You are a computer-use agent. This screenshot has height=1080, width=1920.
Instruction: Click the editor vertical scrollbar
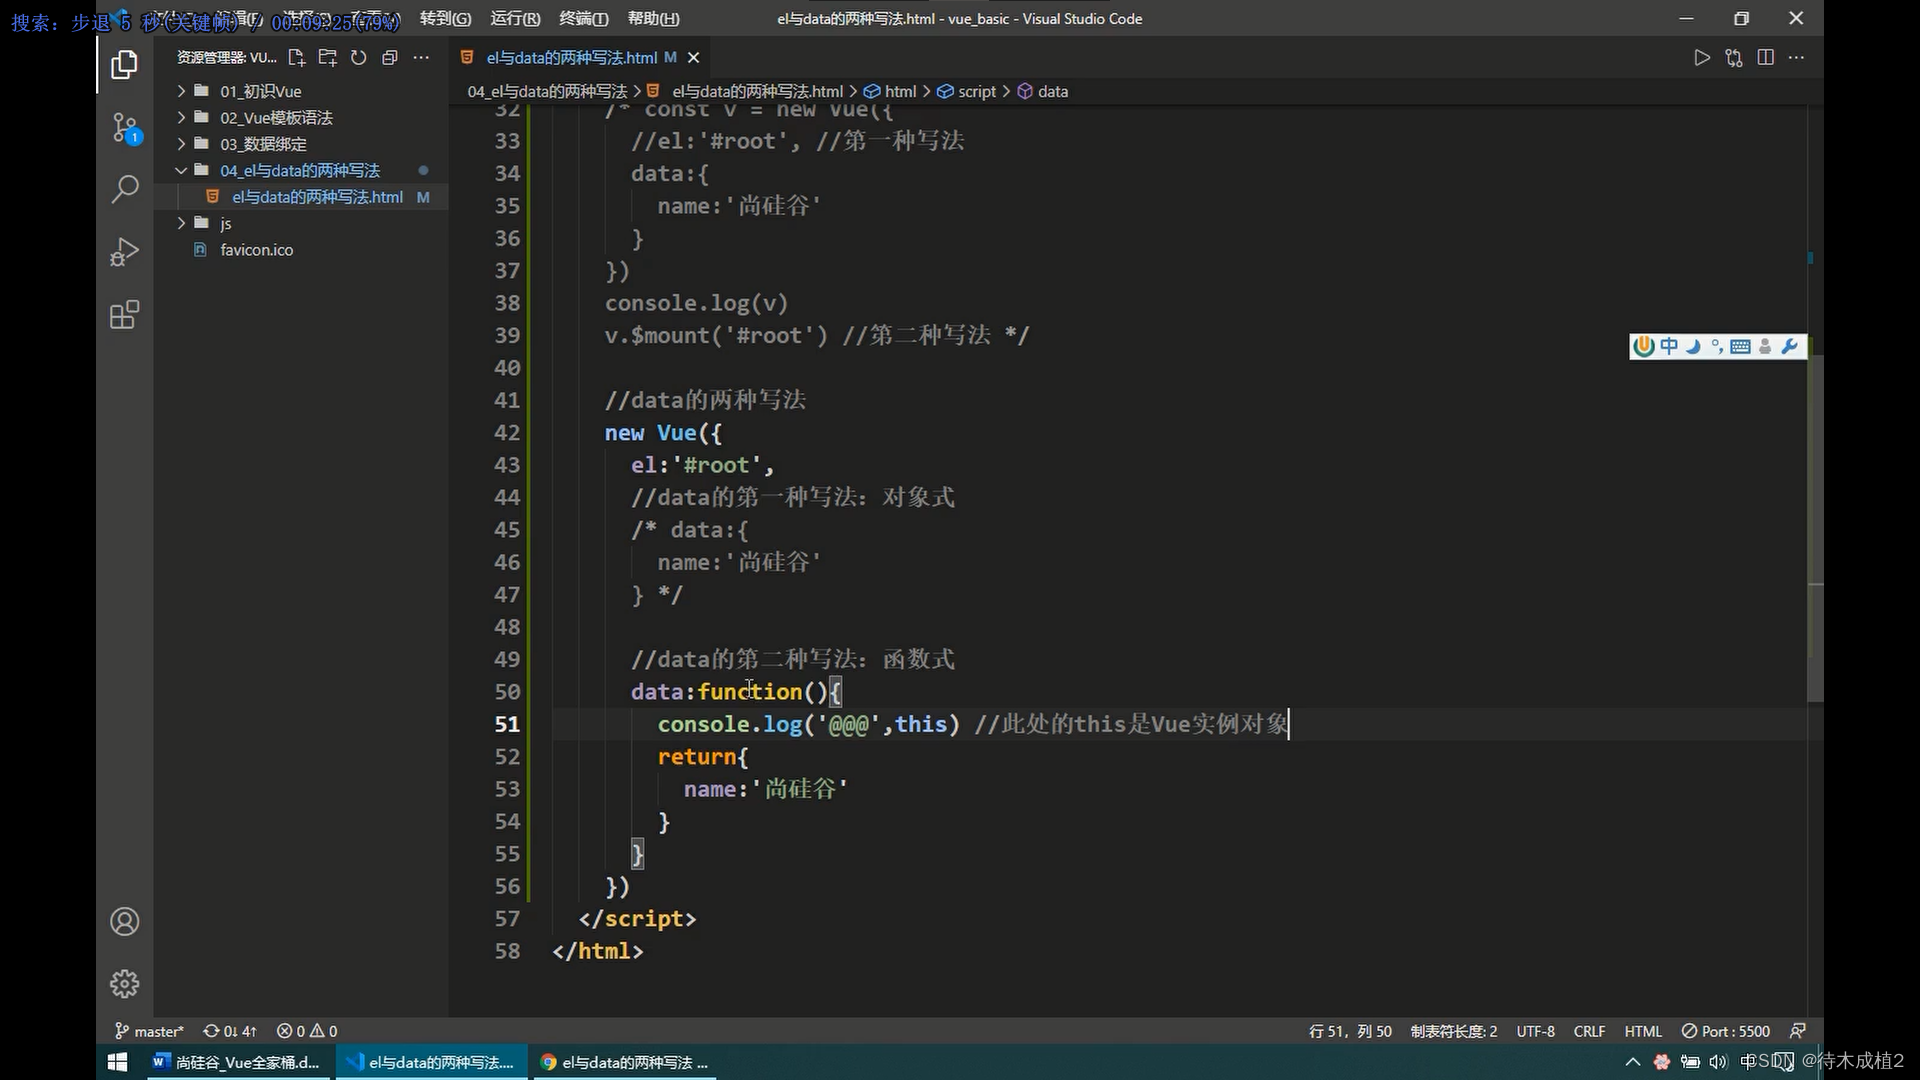pos(1815,528)
